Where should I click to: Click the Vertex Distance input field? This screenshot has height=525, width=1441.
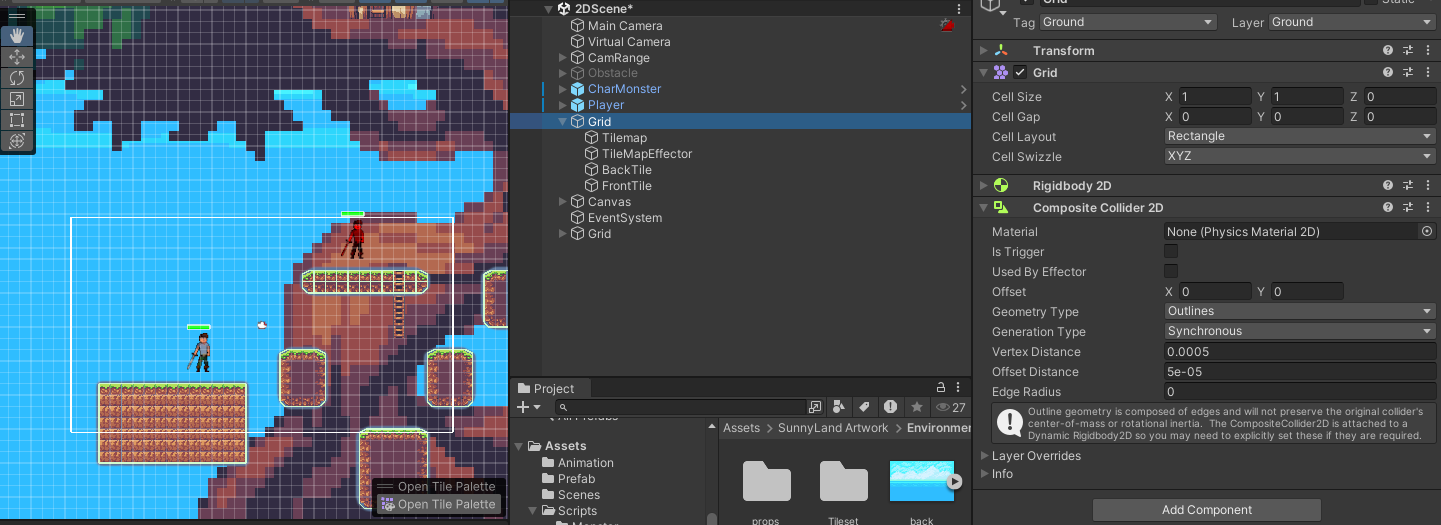tap(1300, 351)
